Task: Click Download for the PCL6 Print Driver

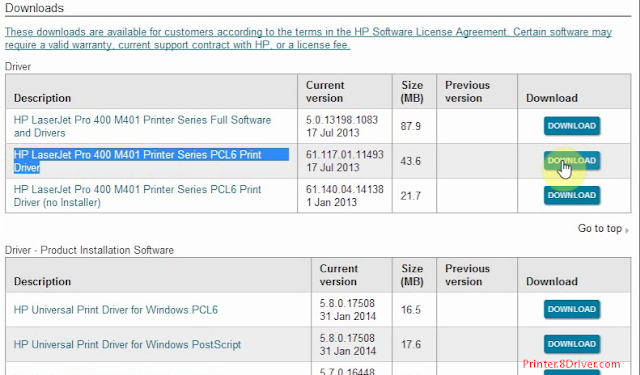Action: point(572,160)
